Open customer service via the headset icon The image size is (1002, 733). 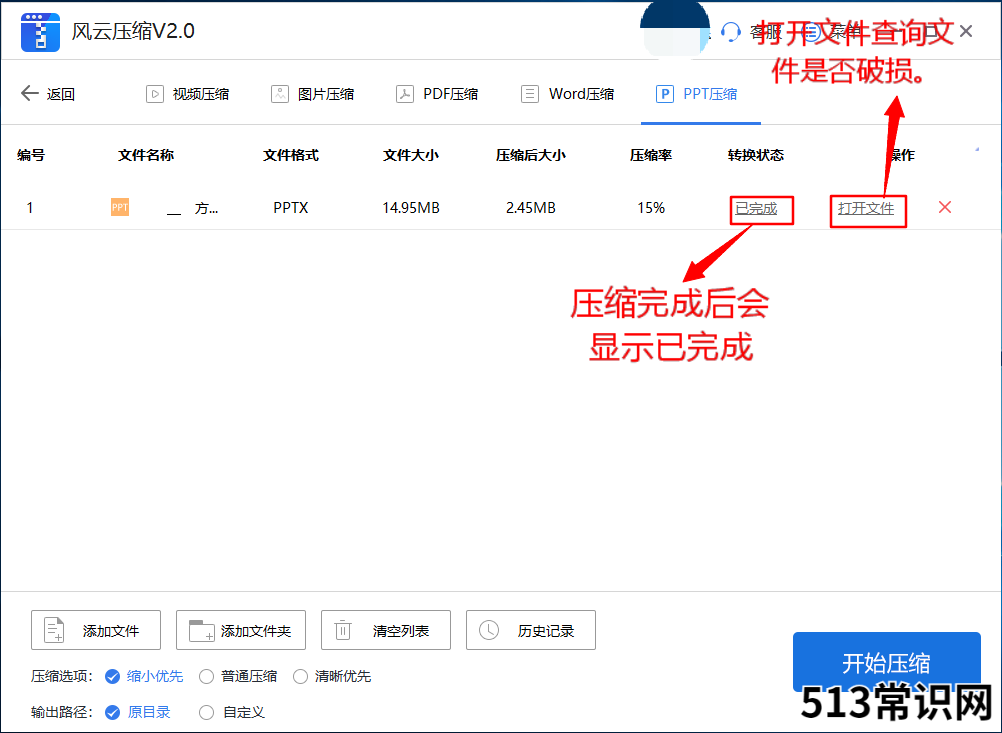[x=730, y=31]
